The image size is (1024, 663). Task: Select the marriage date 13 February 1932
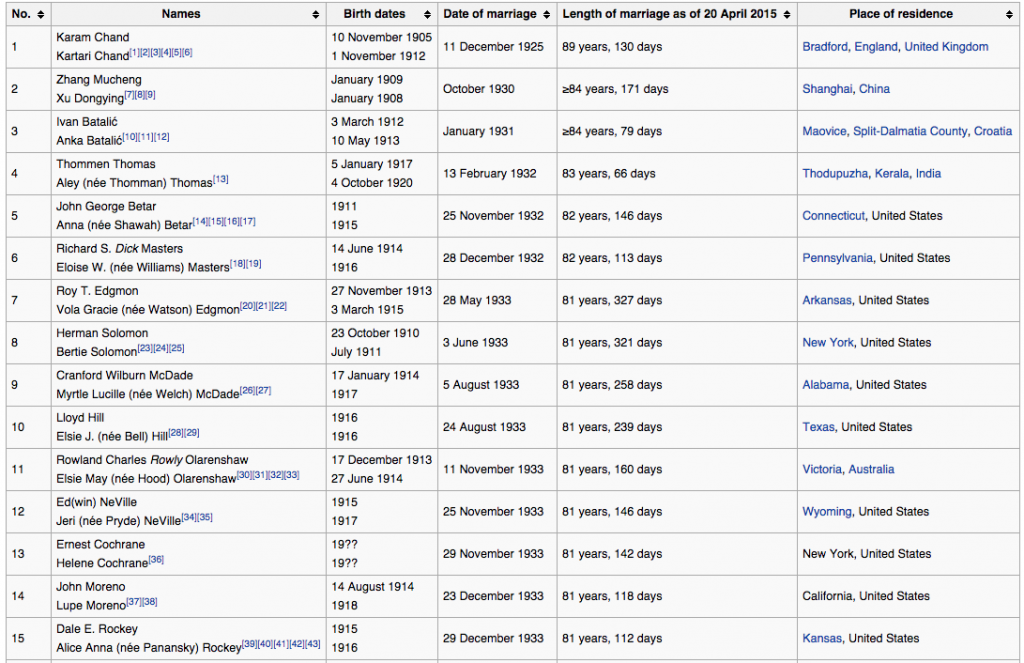[x=490, y=174]
